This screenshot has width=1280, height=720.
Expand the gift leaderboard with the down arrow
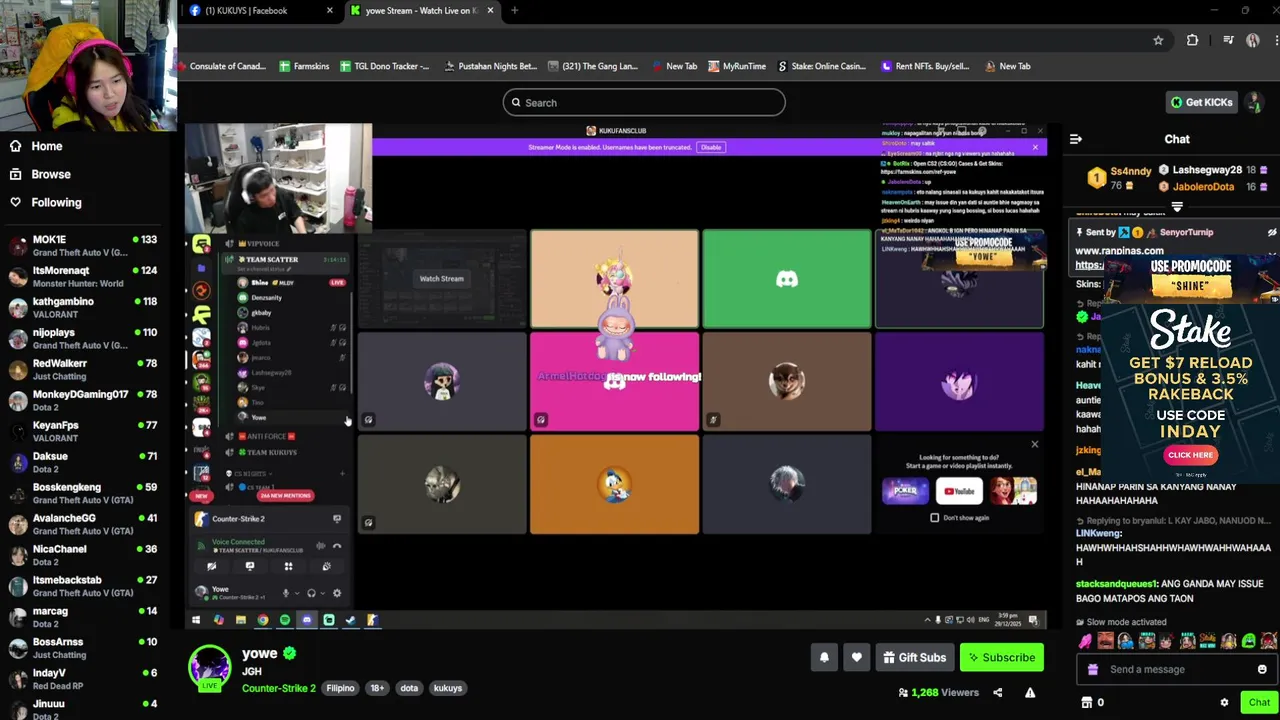(x=1177, y=207)
